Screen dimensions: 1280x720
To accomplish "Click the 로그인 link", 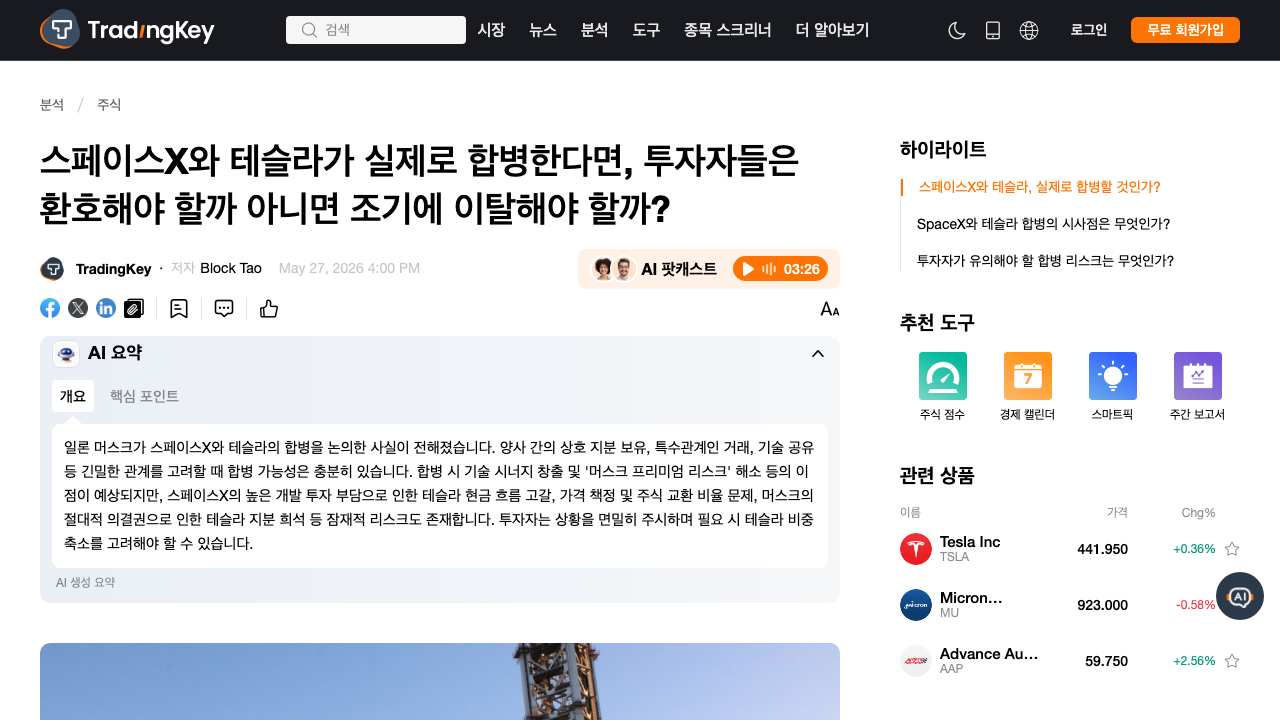I will pos(1089,30).
